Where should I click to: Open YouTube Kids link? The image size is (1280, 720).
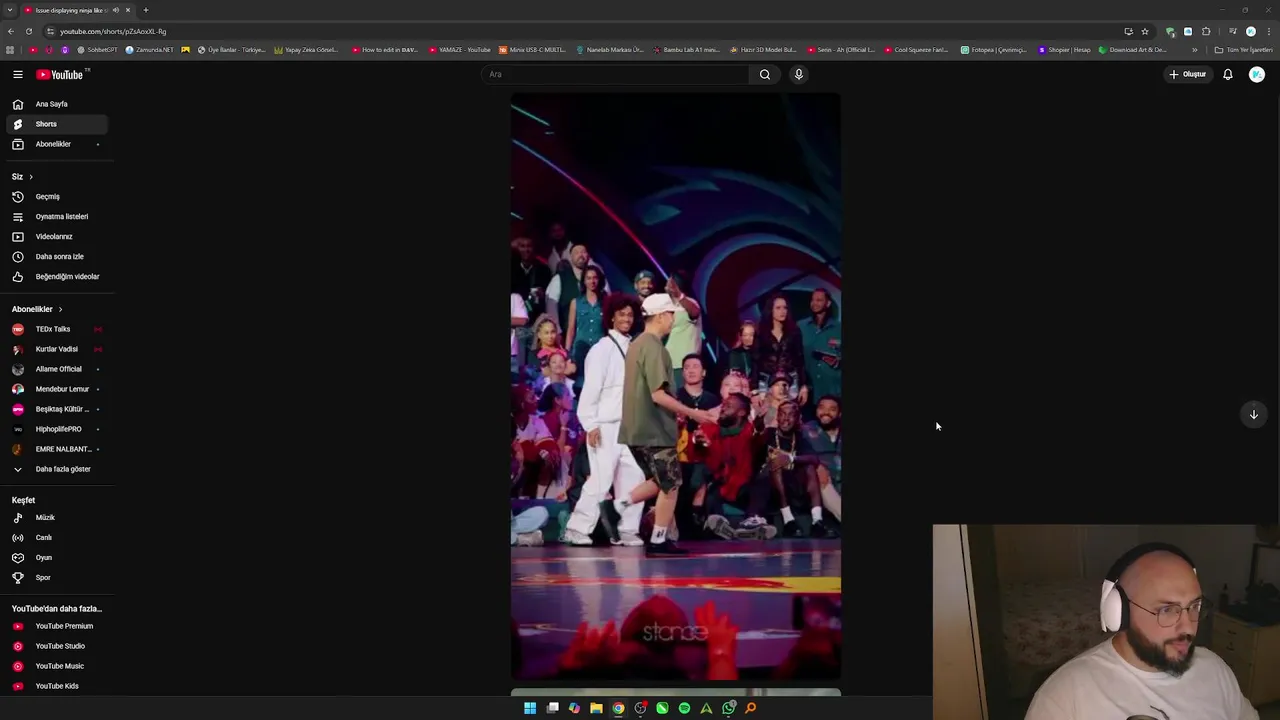point(57,686)
